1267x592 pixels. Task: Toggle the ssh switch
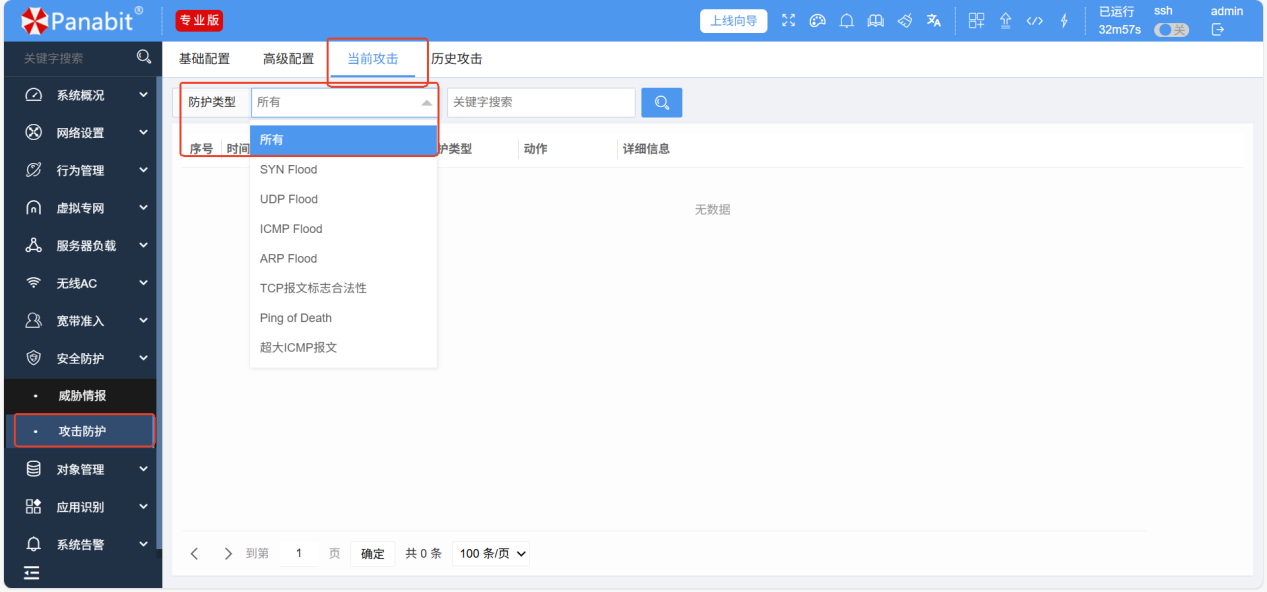pyautogui.click(x=1171, y=30)
